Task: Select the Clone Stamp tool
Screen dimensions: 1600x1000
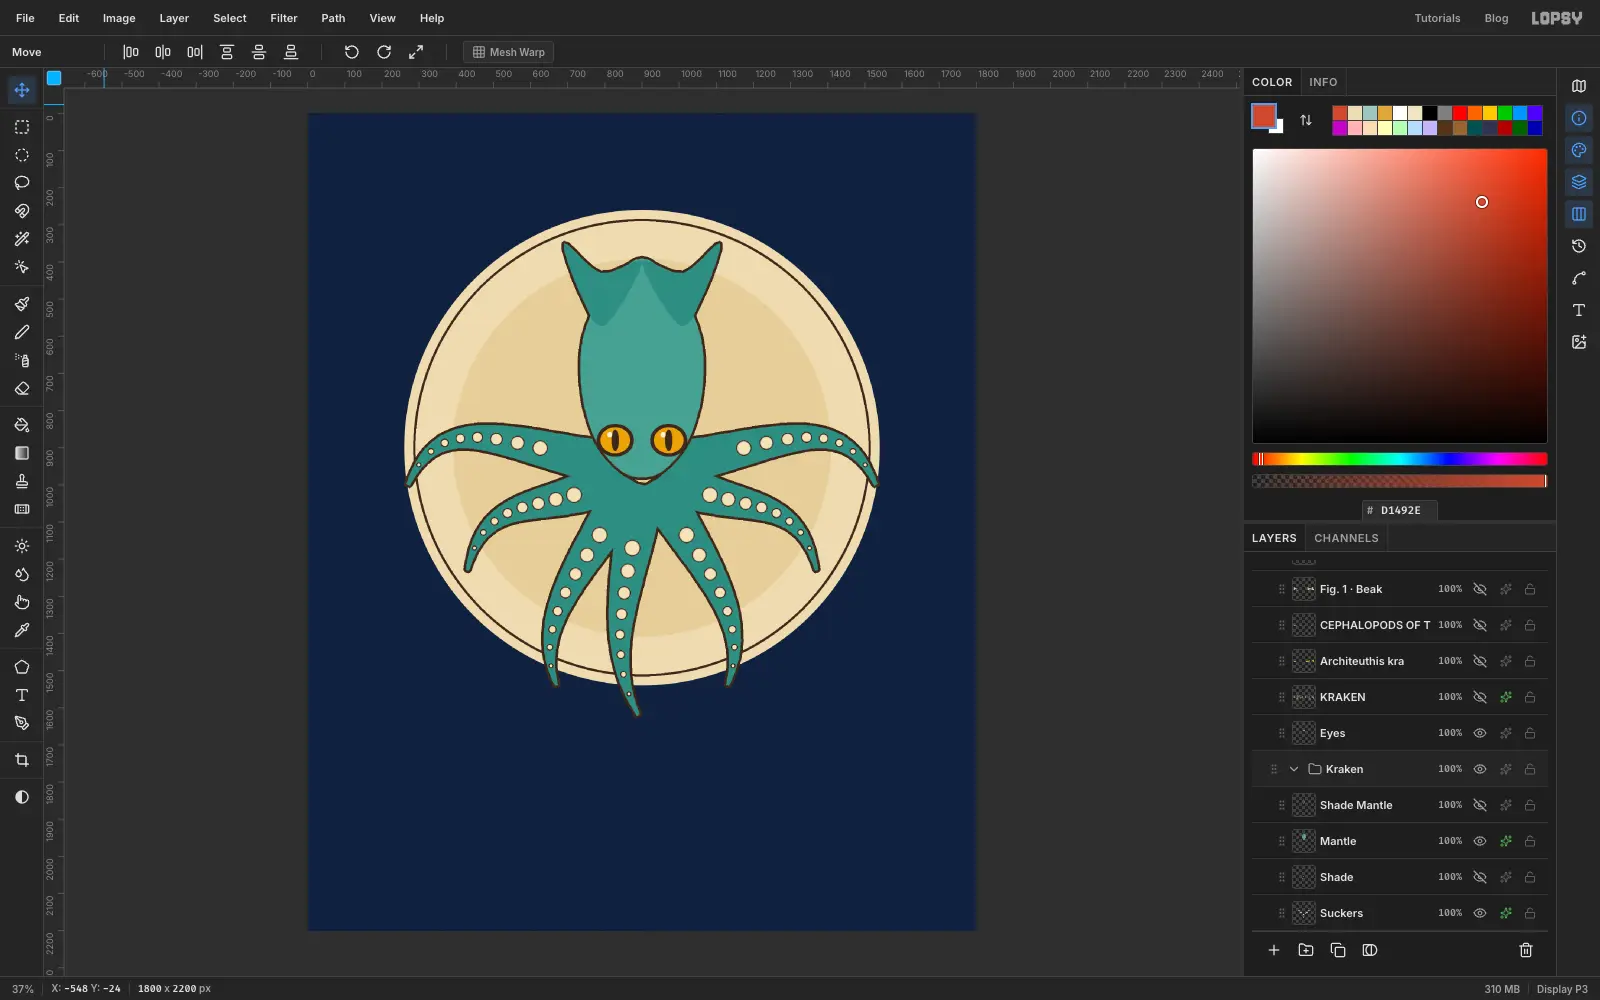Action: point(22,481)
